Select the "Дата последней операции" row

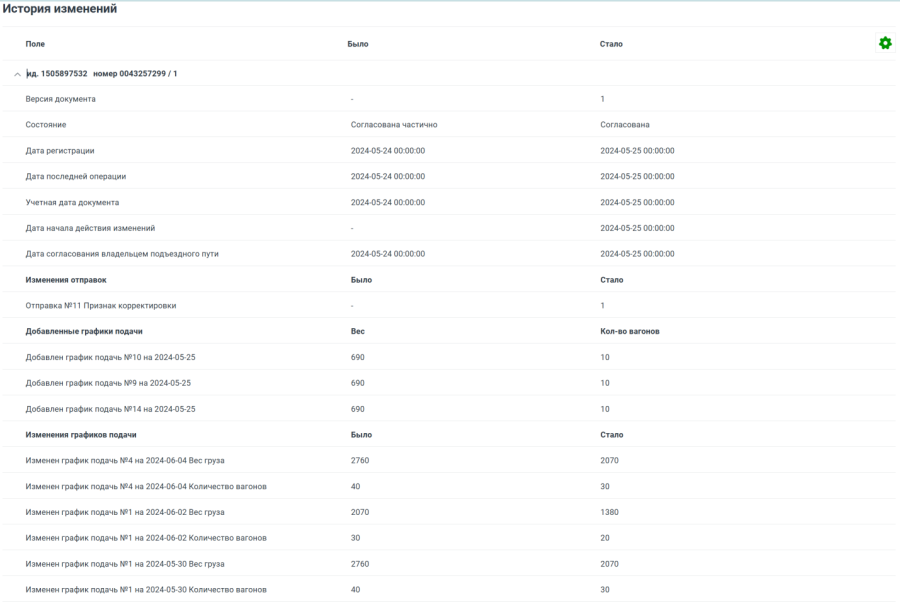click(x=76, y=176)
